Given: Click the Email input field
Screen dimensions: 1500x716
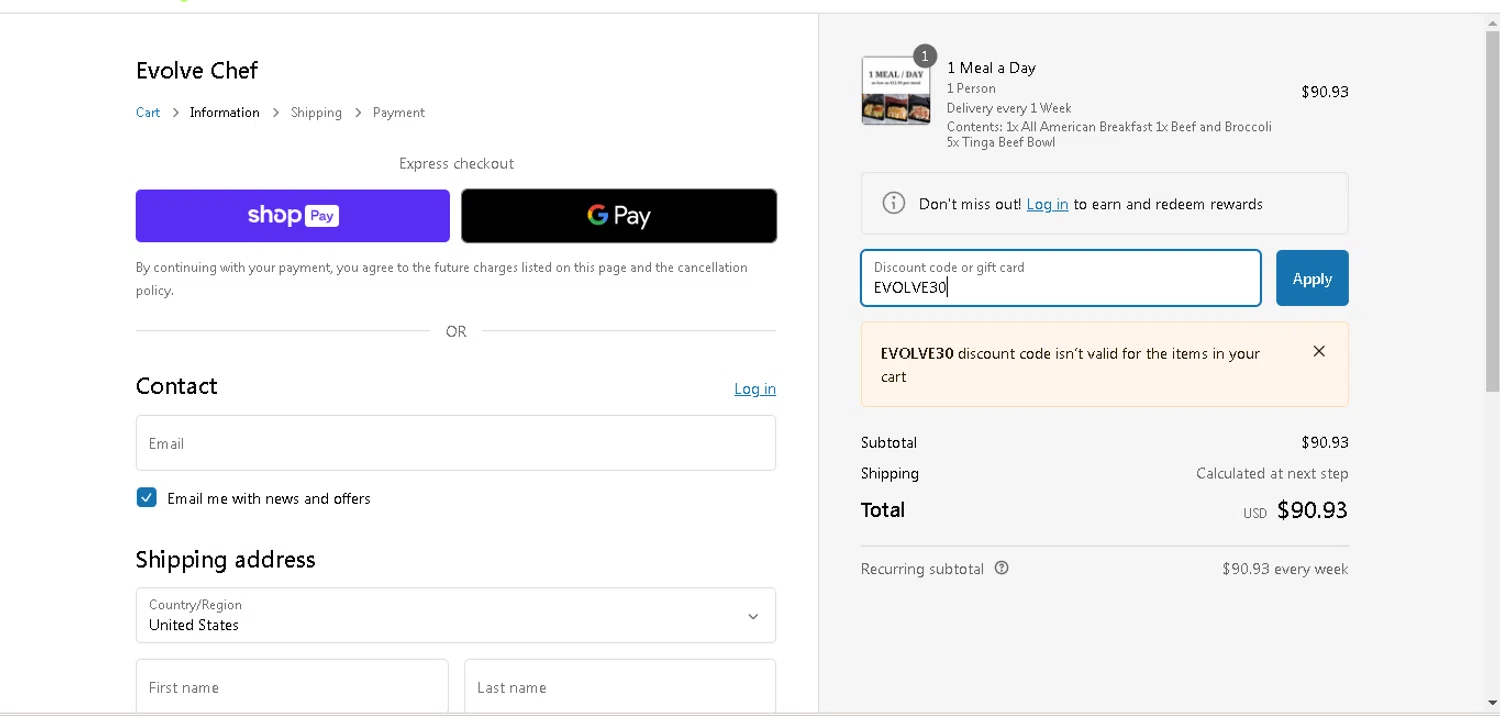Looking at the screenshot, I should (456, 443).
